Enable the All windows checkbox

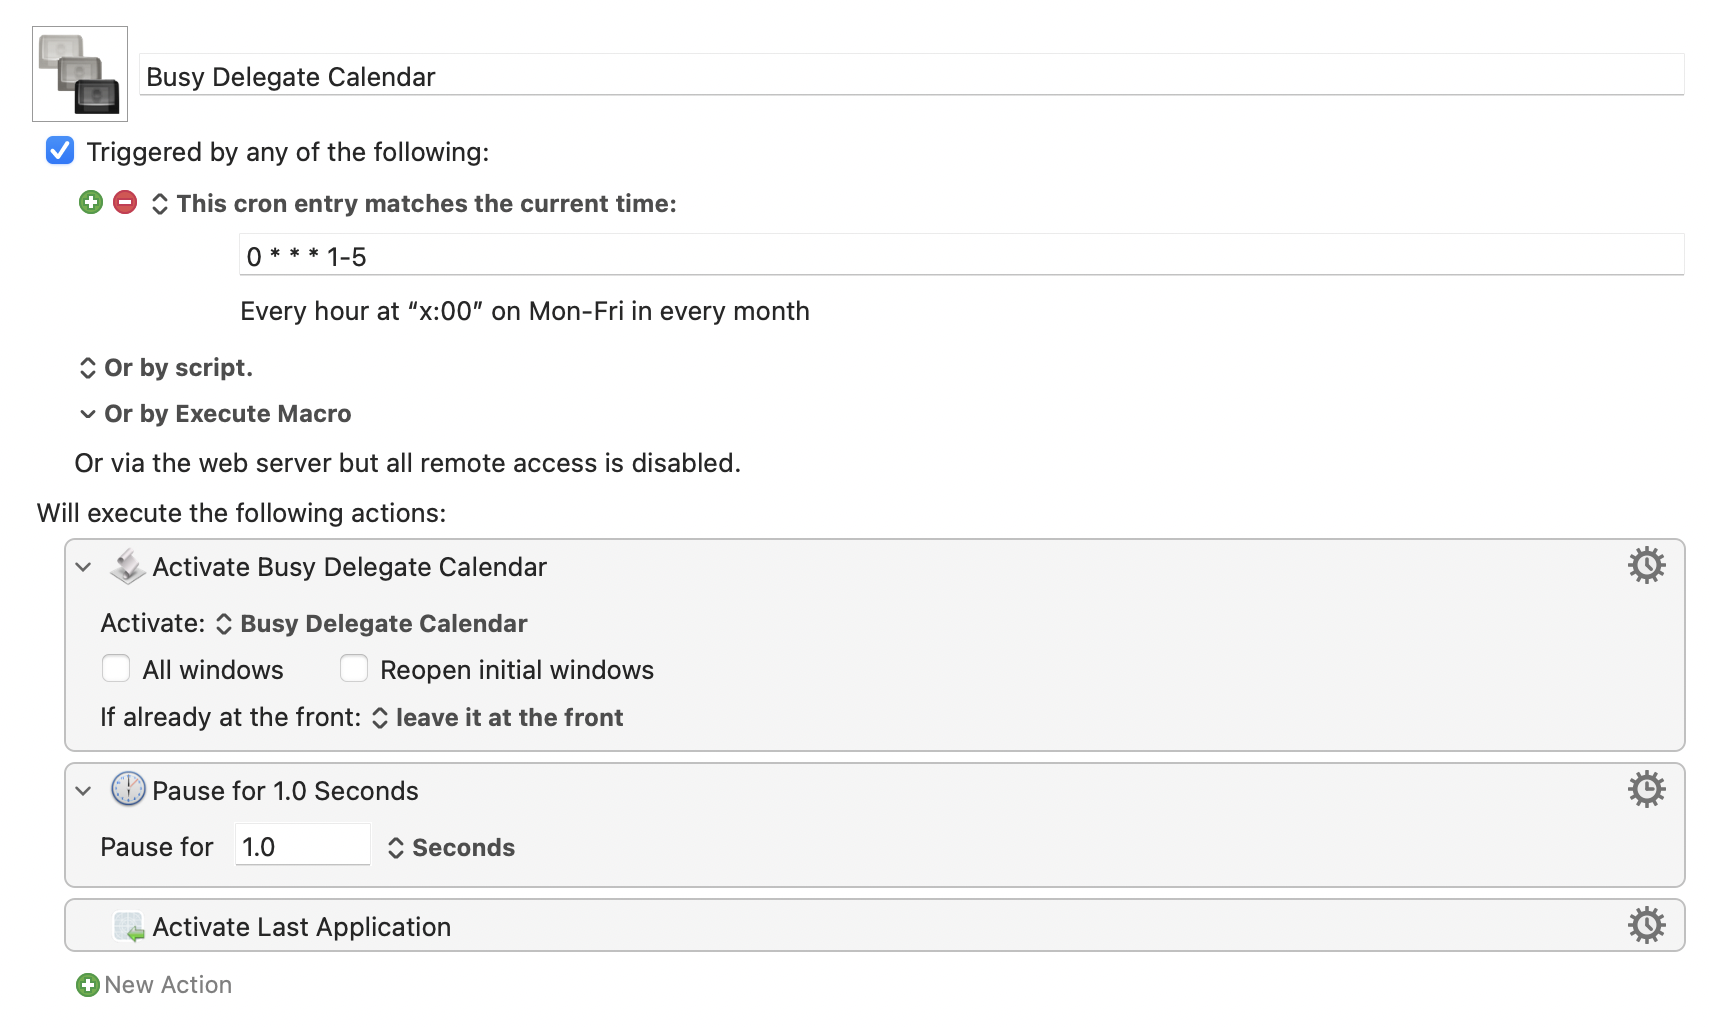(116, 669)
